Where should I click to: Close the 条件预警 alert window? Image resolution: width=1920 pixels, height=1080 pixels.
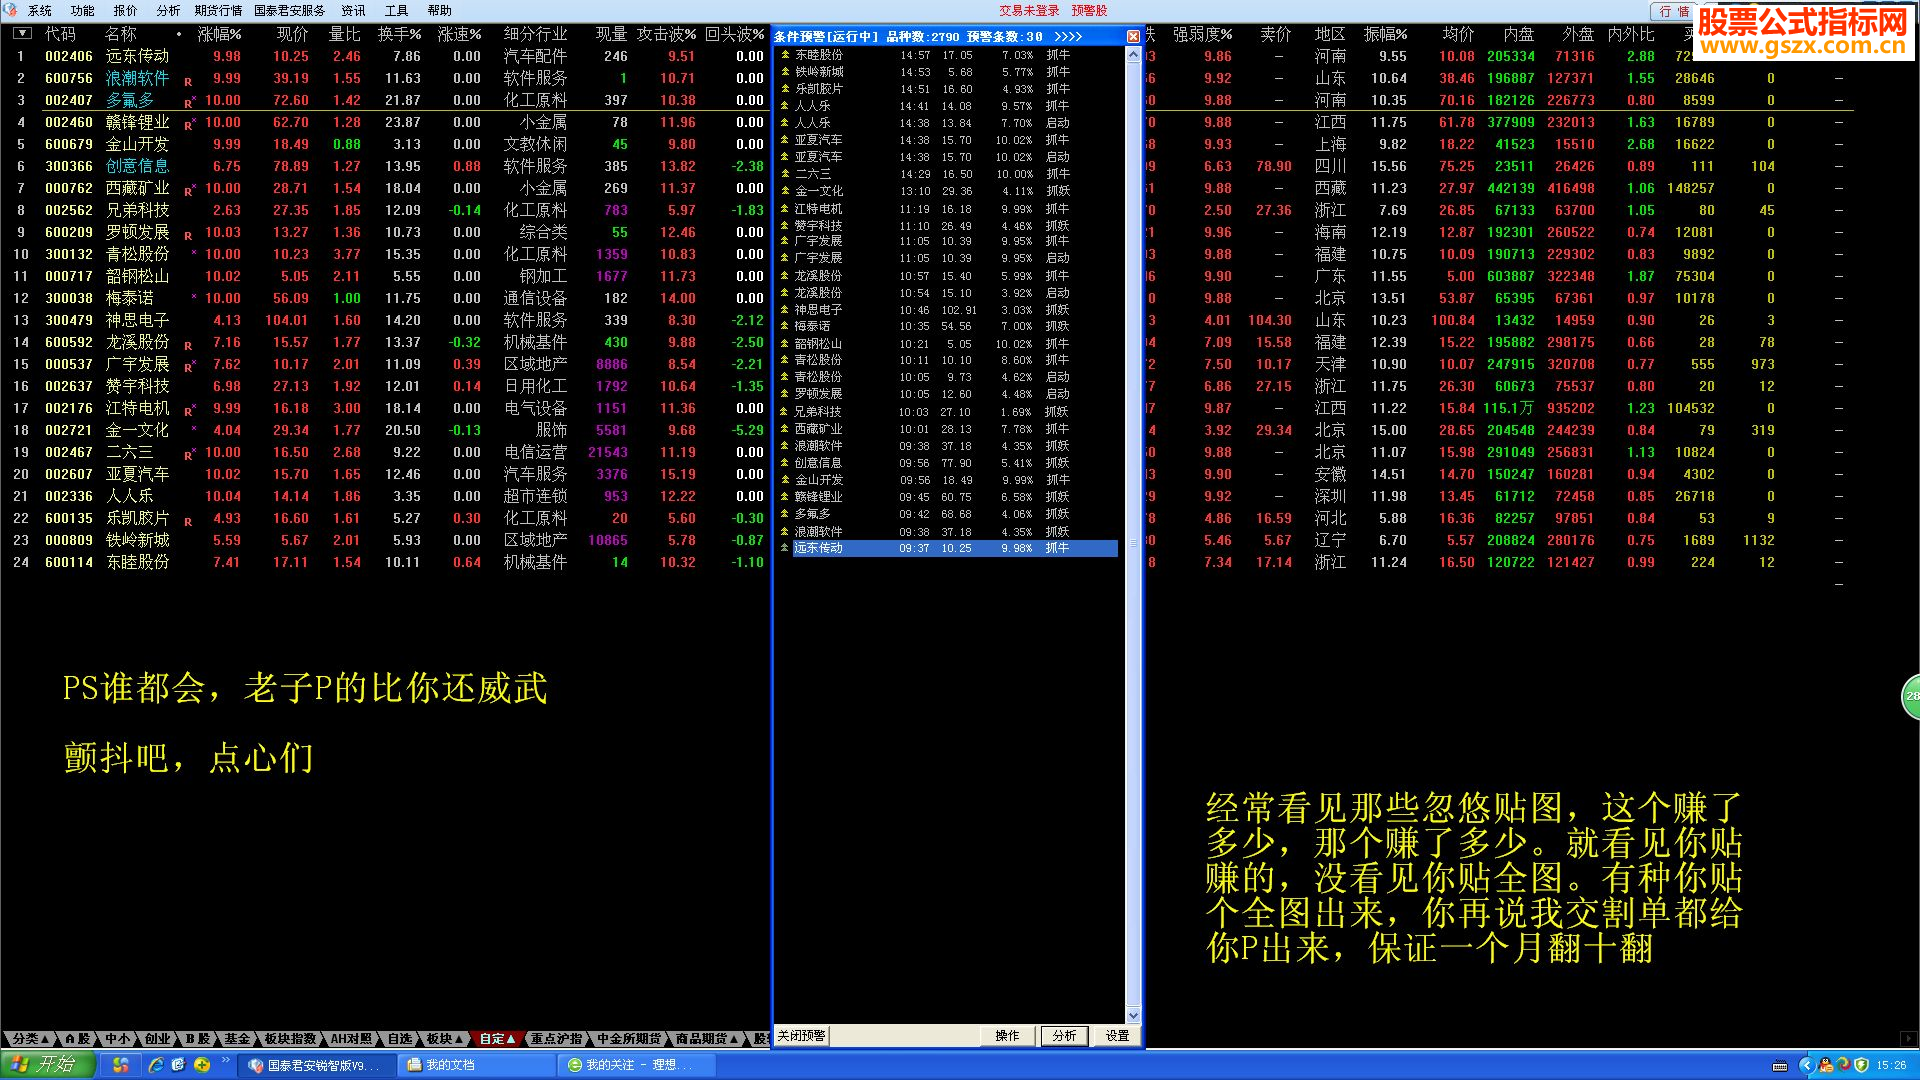tap(1133, 36)
